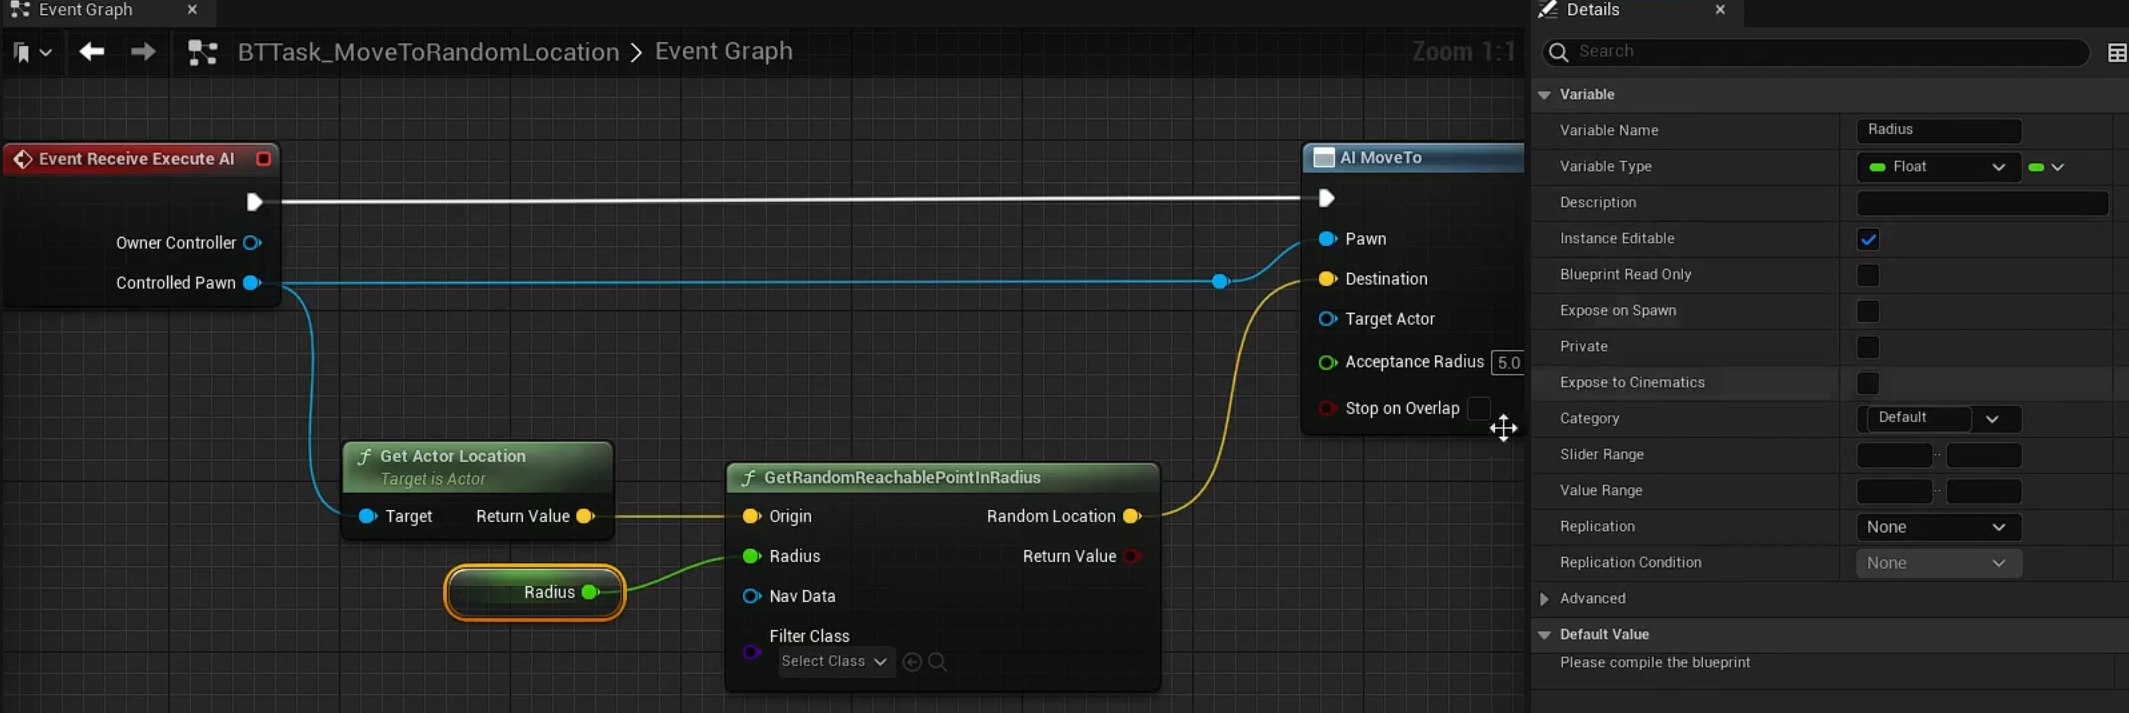Enable the Blueprint Read Only checkbox

[1867, 275]
